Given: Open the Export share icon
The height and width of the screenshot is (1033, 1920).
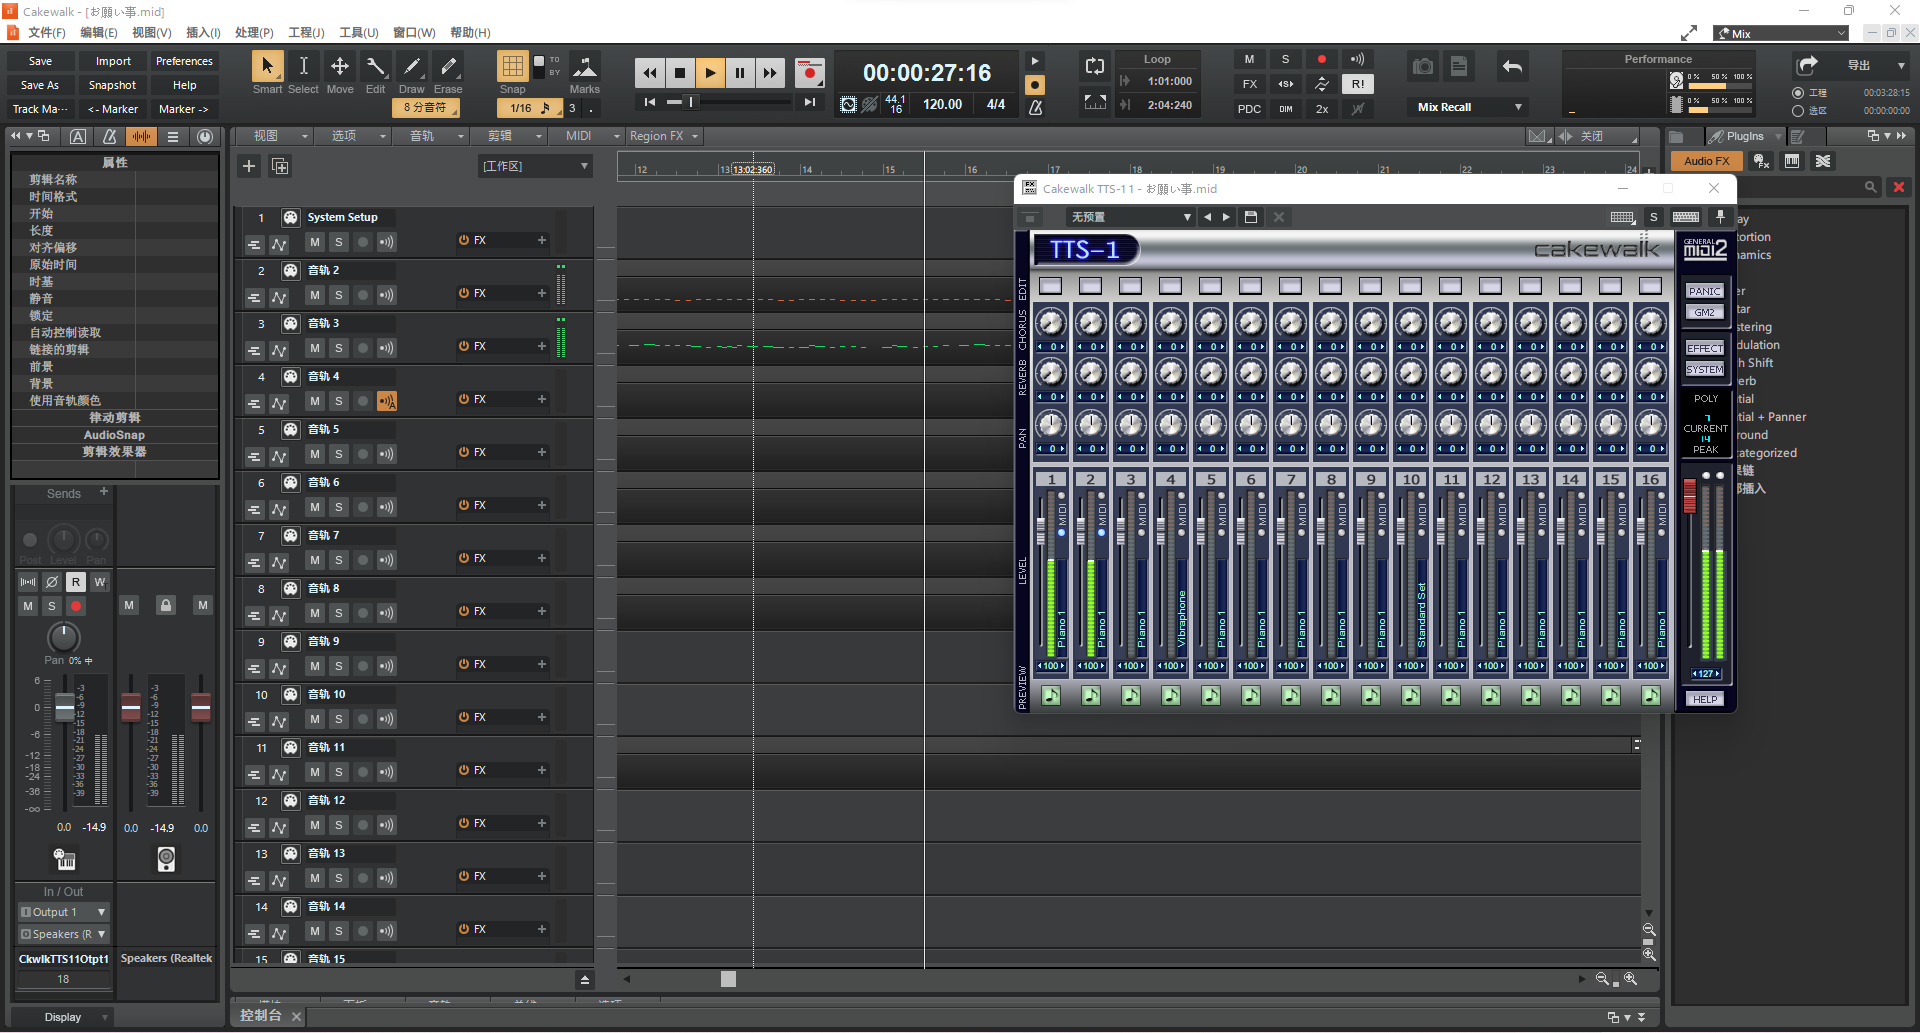Looking at the screenshot, I should (x=1807, y=66).
